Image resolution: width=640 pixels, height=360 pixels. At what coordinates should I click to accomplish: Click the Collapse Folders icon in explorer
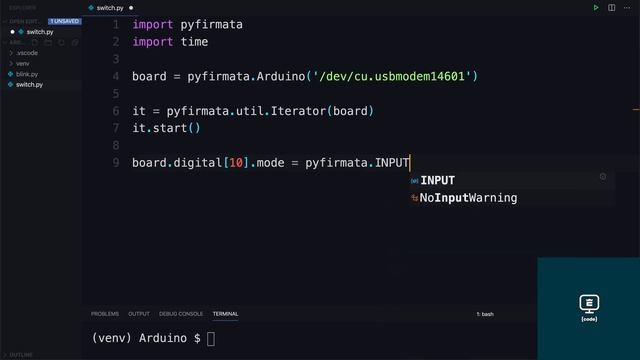[75, 42]
